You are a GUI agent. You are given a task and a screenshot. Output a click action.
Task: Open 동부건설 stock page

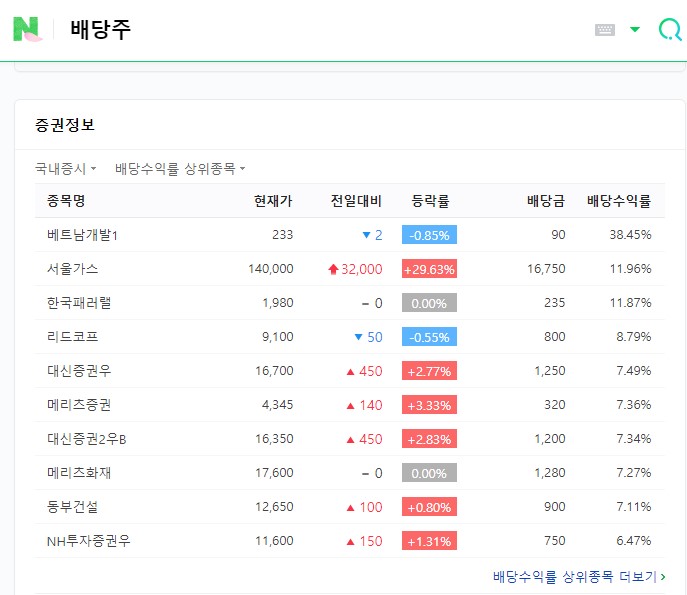[x=72, y=506]
